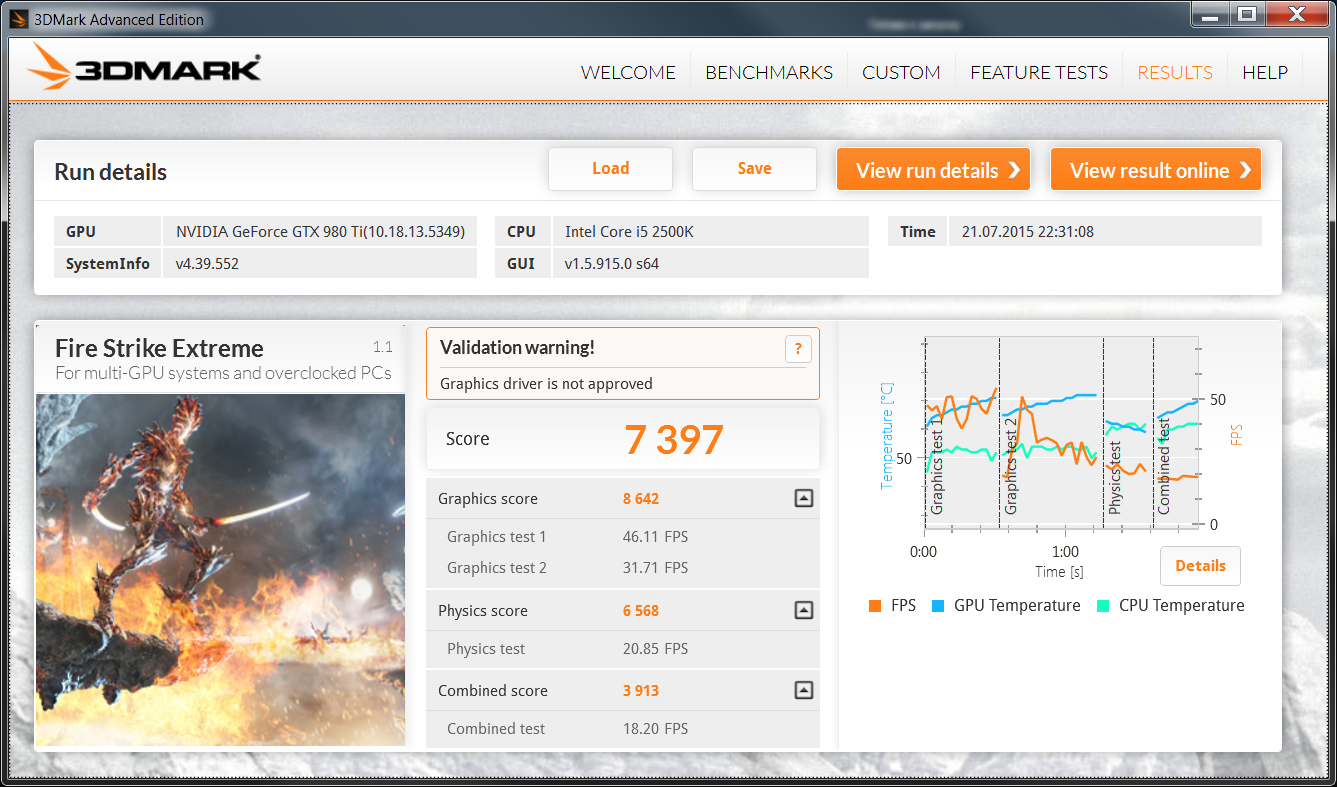The height and width of the screenshot is (787, 1337).
Task: Open the Welcome tab
Action: tap(628, 73)
